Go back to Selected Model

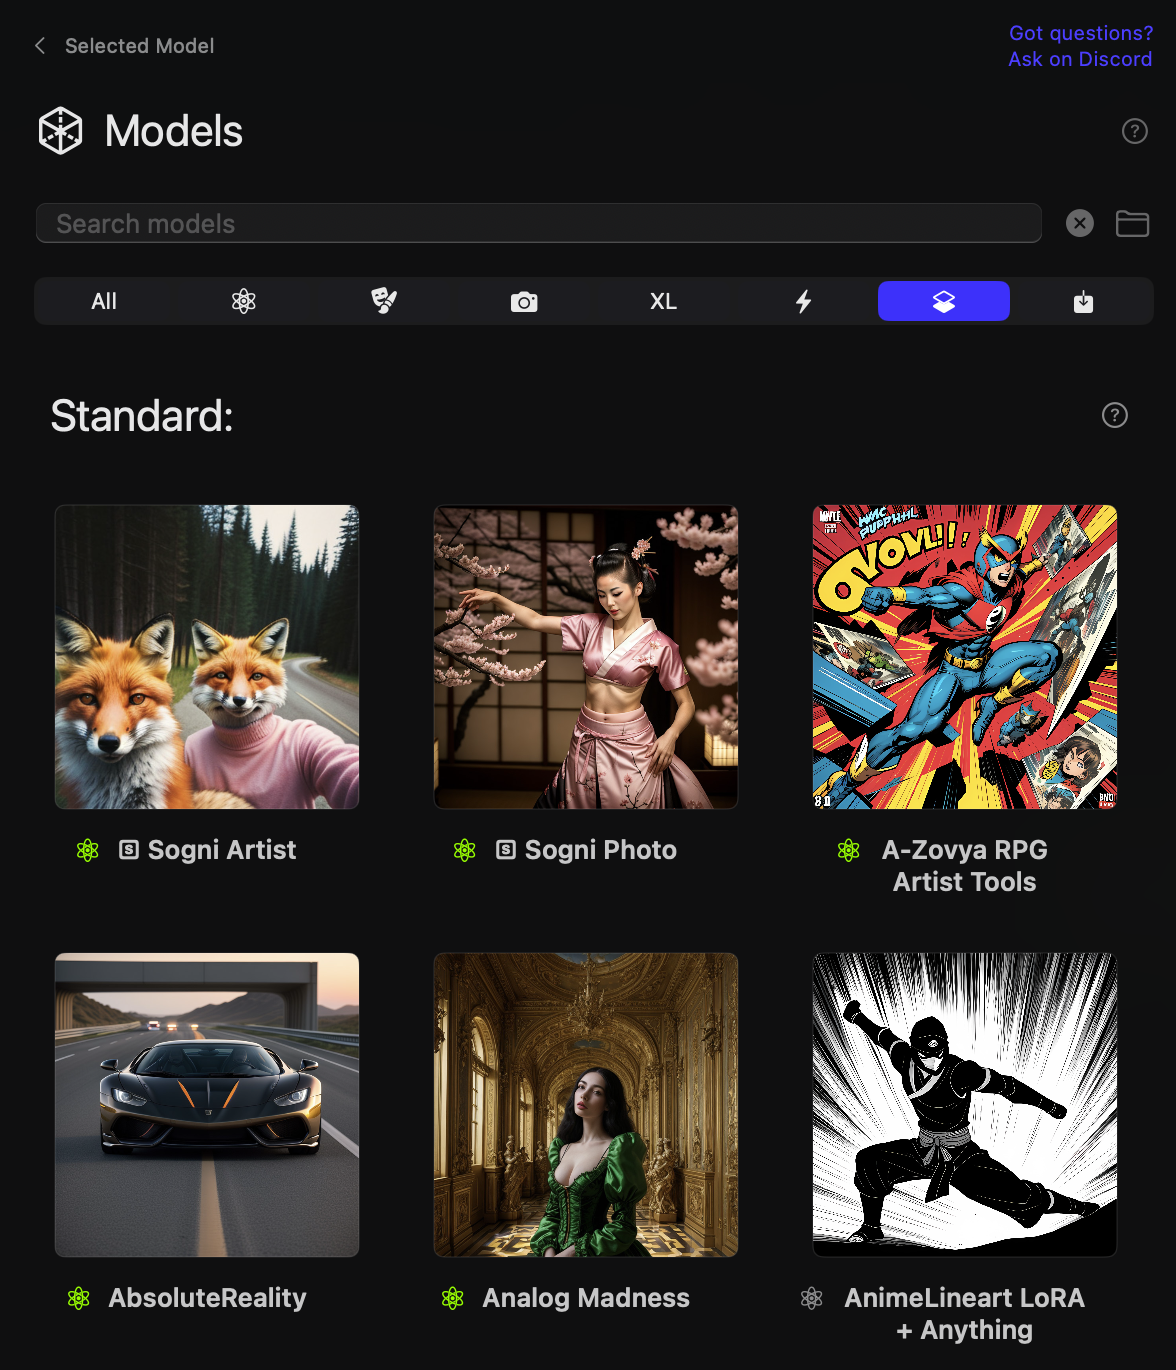point(125,46)
